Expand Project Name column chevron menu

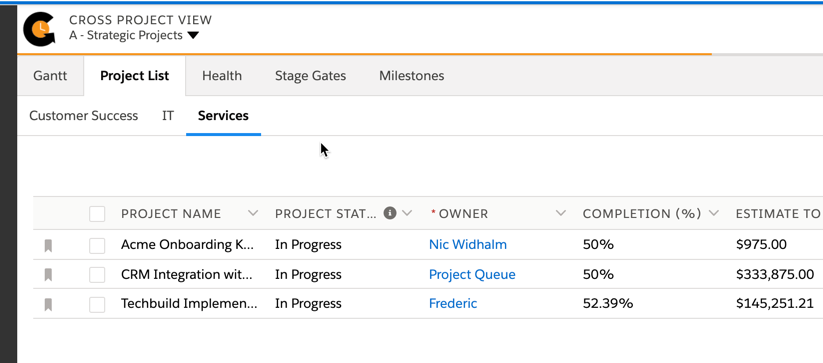tap(253, 213)
